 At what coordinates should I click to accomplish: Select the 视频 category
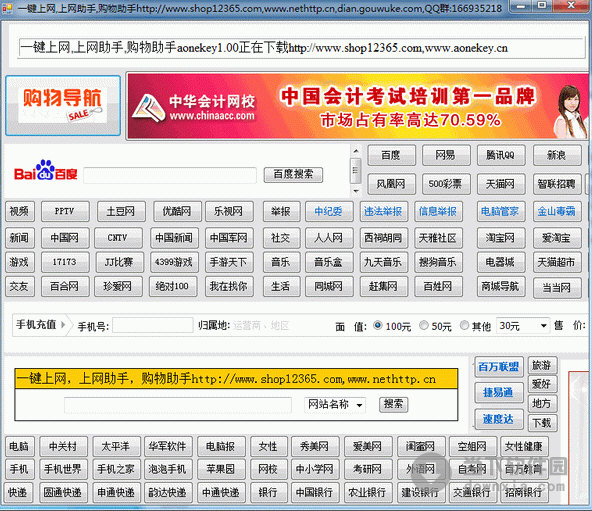(x=20, y=211)
